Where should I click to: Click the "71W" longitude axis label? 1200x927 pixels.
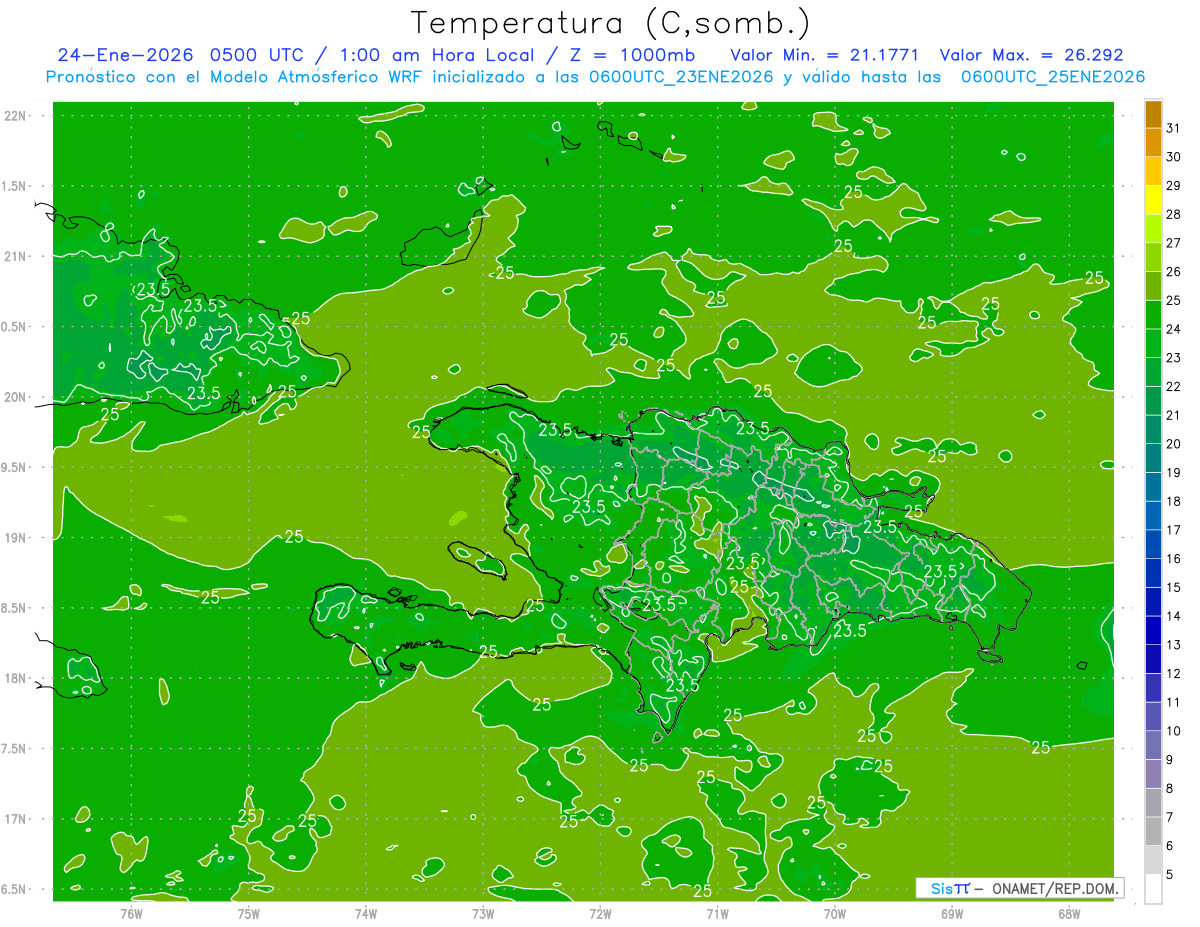coord(717,914)
